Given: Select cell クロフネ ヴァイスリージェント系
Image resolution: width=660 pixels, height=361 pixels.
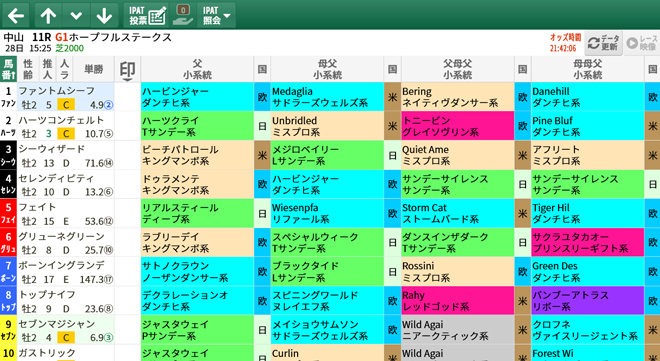Looking at the screenshot, I should pyautogui.click(x=588, y=329).
